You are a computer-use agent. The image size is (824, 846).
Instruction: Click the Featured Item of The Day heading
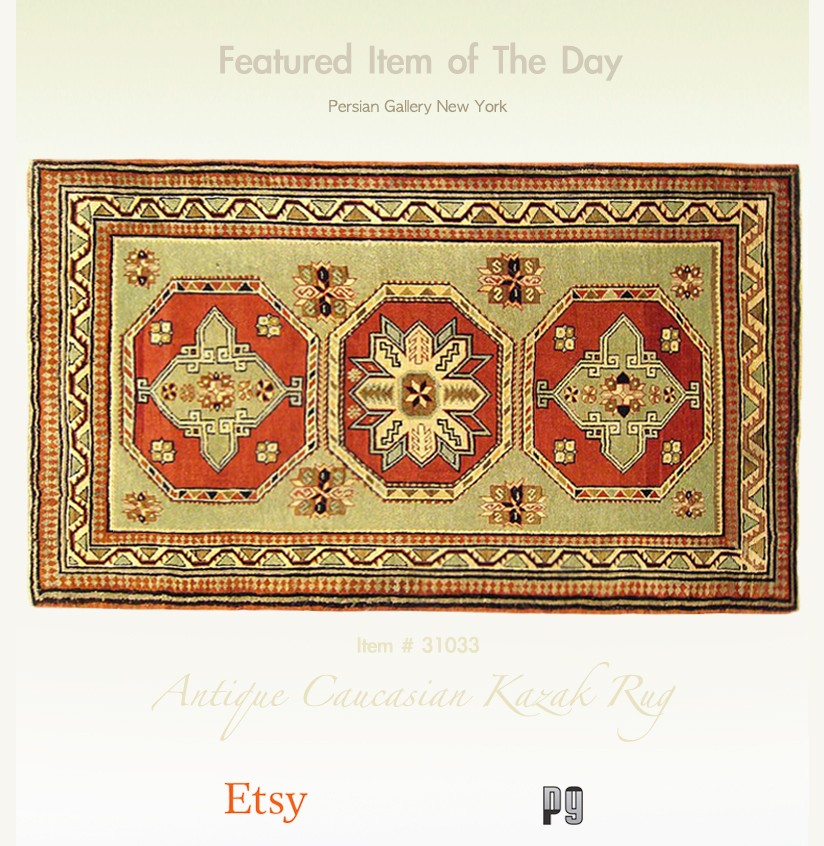[x=420, y=60]
